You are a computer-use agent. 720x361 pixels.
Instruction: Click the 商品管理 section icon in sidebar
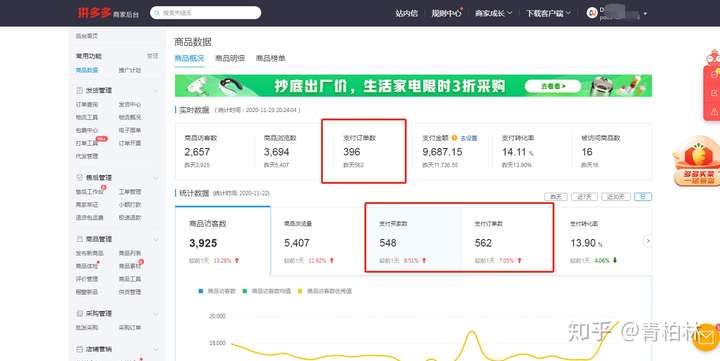pyautogui.click(x=79, y=239)
